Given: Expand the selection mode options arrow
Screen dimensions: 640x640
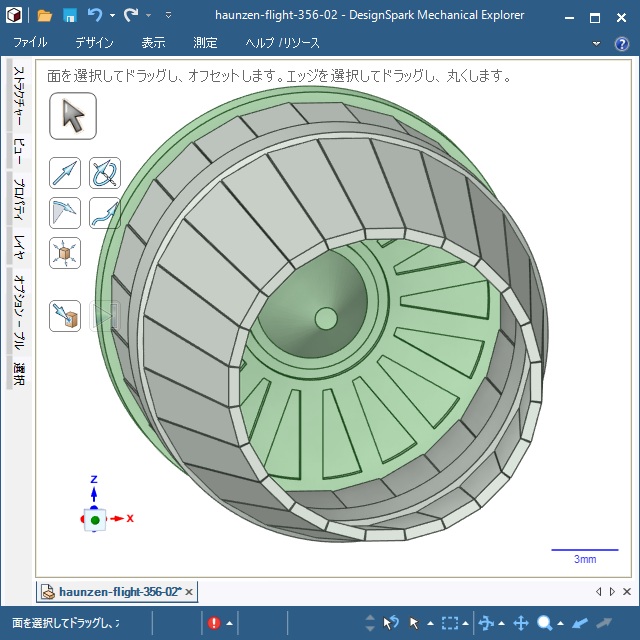Looking at the screenshot, I should click(x=430, y=623).
